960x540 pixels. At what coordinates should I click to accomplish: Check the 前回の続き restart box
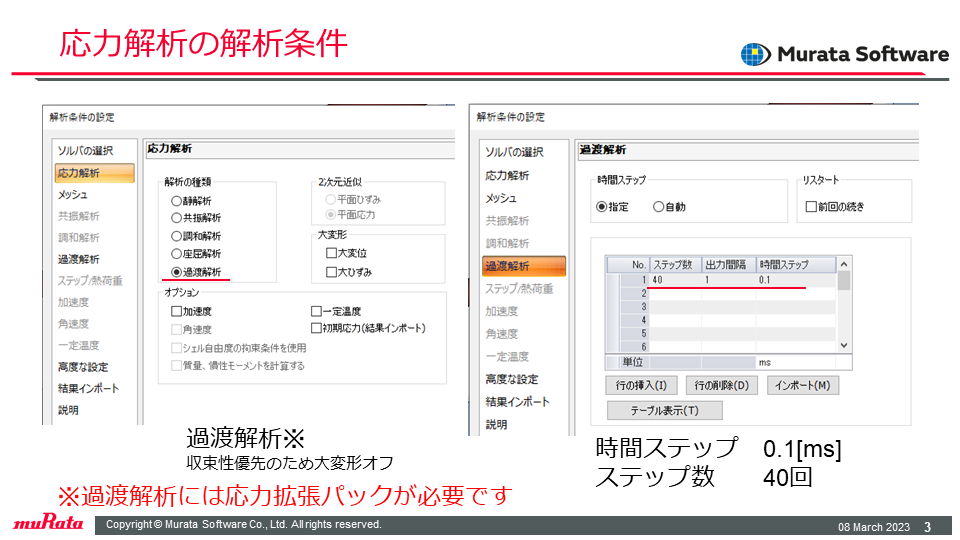811,207
